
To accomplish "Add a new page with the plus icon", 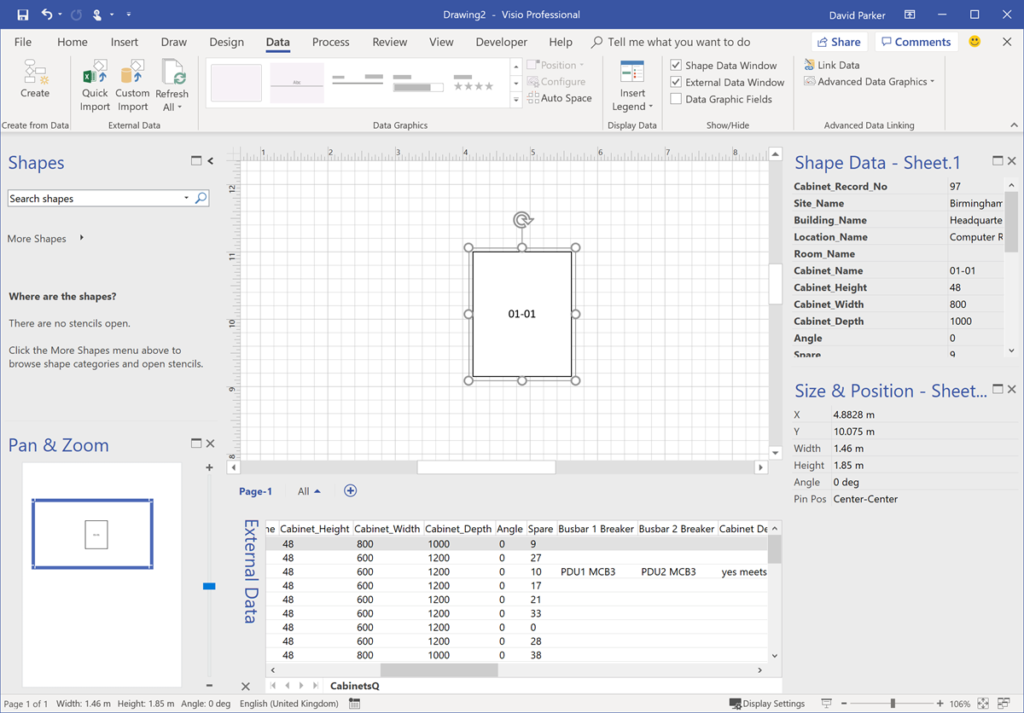I will coord(350,491).
